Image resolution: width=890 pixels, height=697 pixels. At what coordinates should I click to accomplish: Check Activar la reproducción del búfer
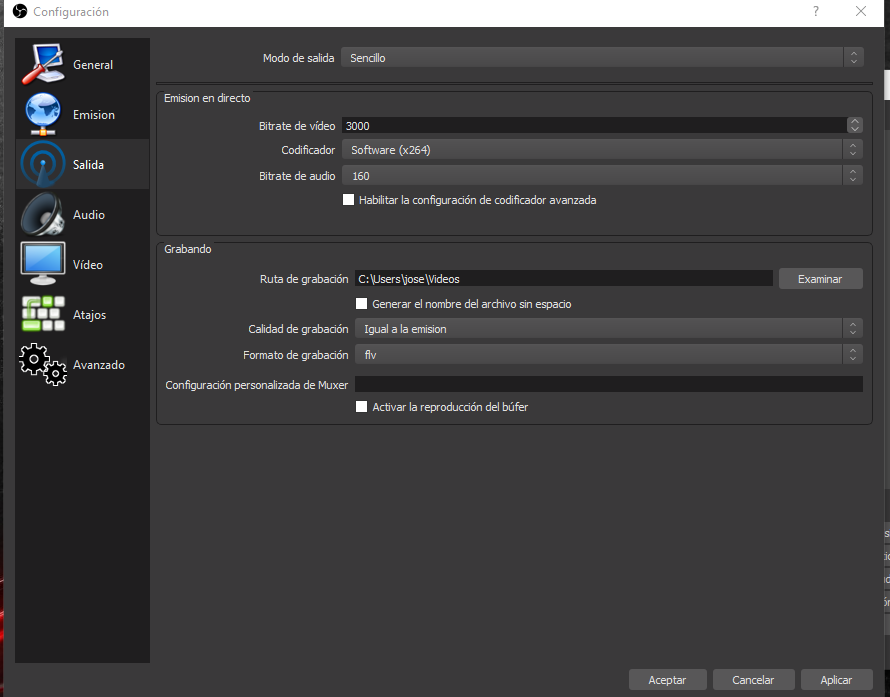(x=363, y=408)
